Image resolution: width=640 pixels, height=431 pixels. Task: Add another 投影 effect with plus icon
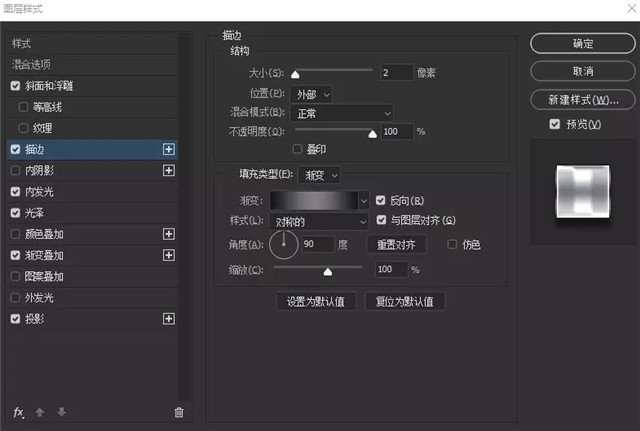click(169, 319)
